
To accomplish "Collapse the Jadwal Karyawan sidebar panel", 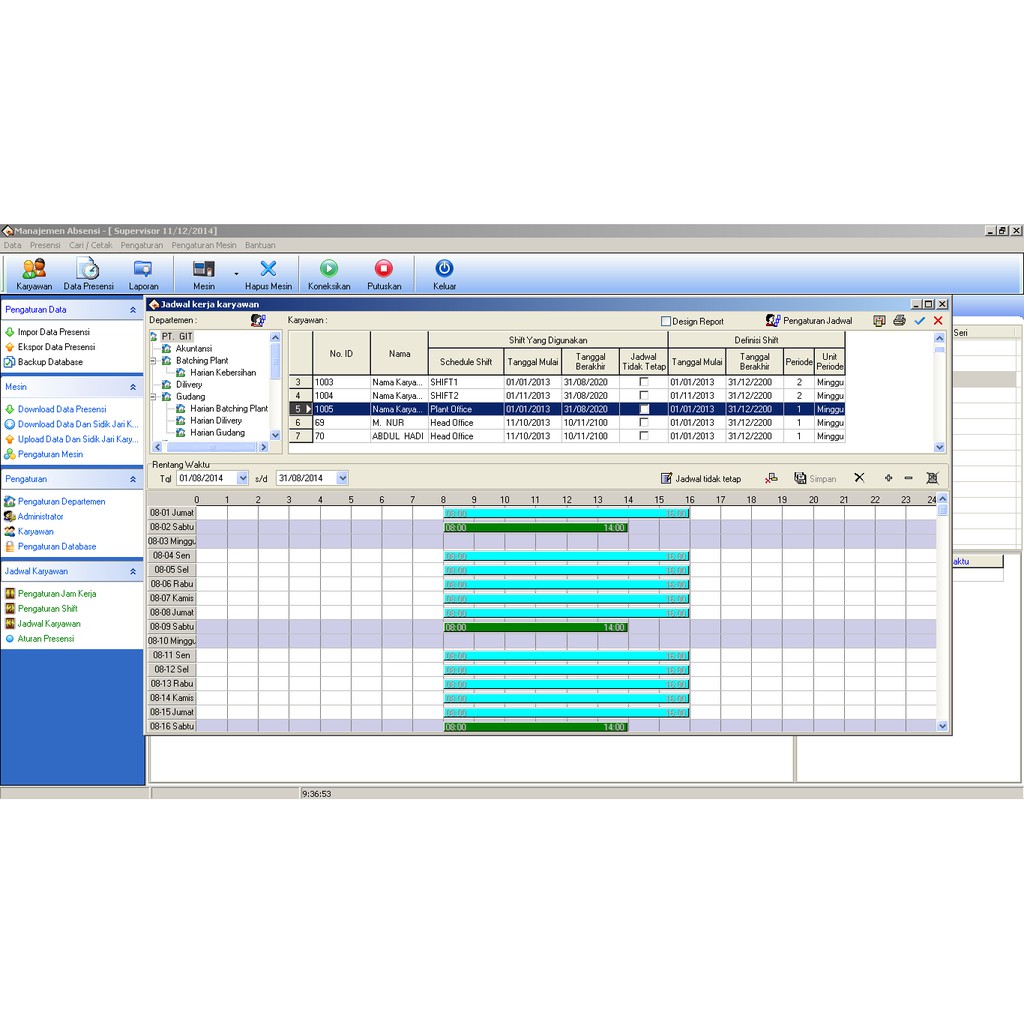I will point(133,571).
